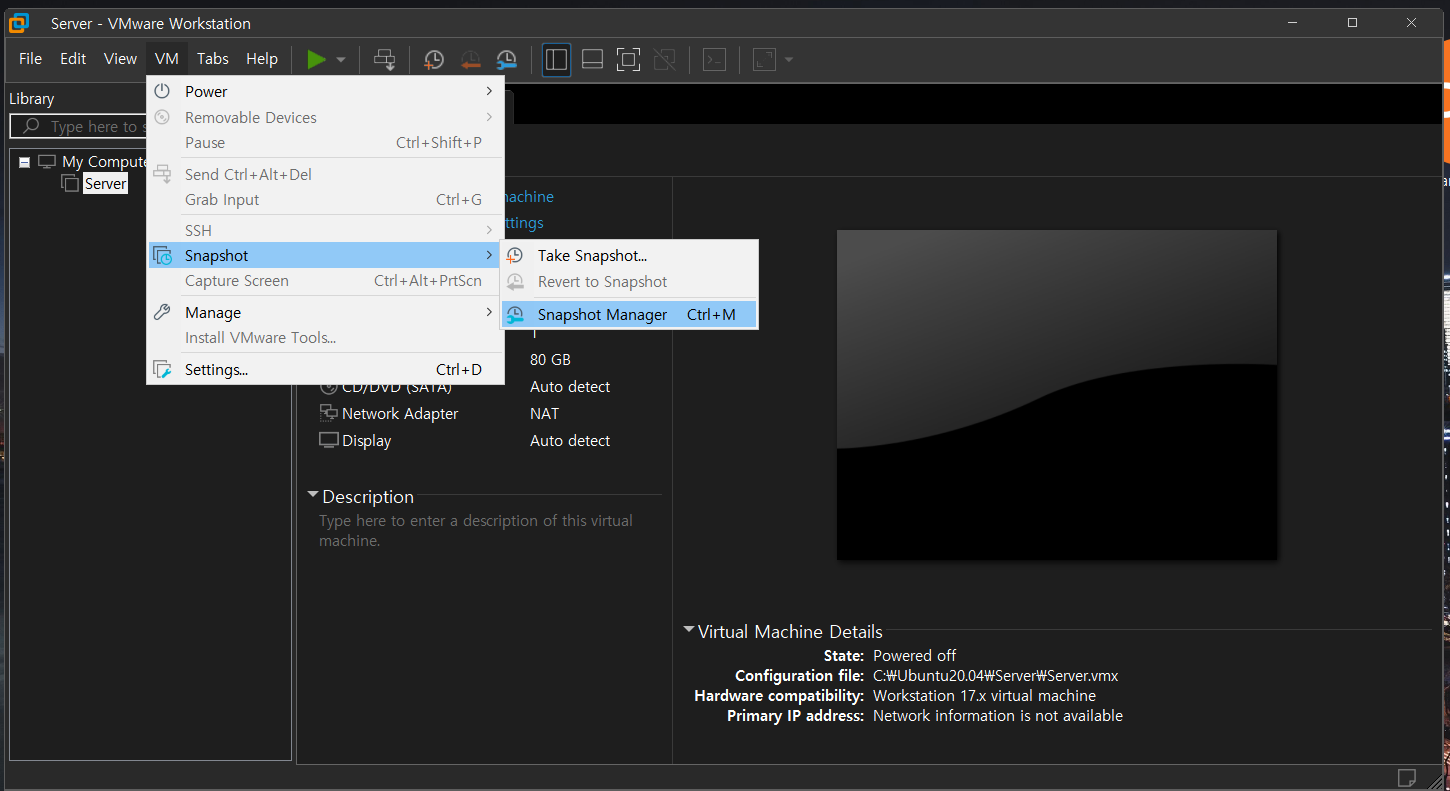Click the Powered off state value
Screen dimensions: 1450x791
click(914, 656)
